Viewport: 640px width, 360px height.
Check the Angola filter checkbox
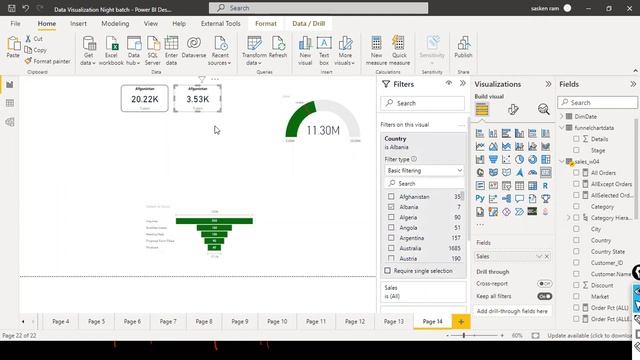point(391,227)
